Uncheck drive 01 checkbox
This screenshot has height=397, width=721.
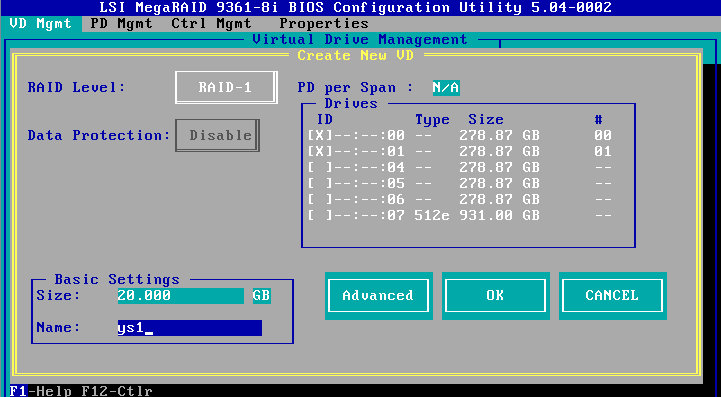tap(320, 151)
